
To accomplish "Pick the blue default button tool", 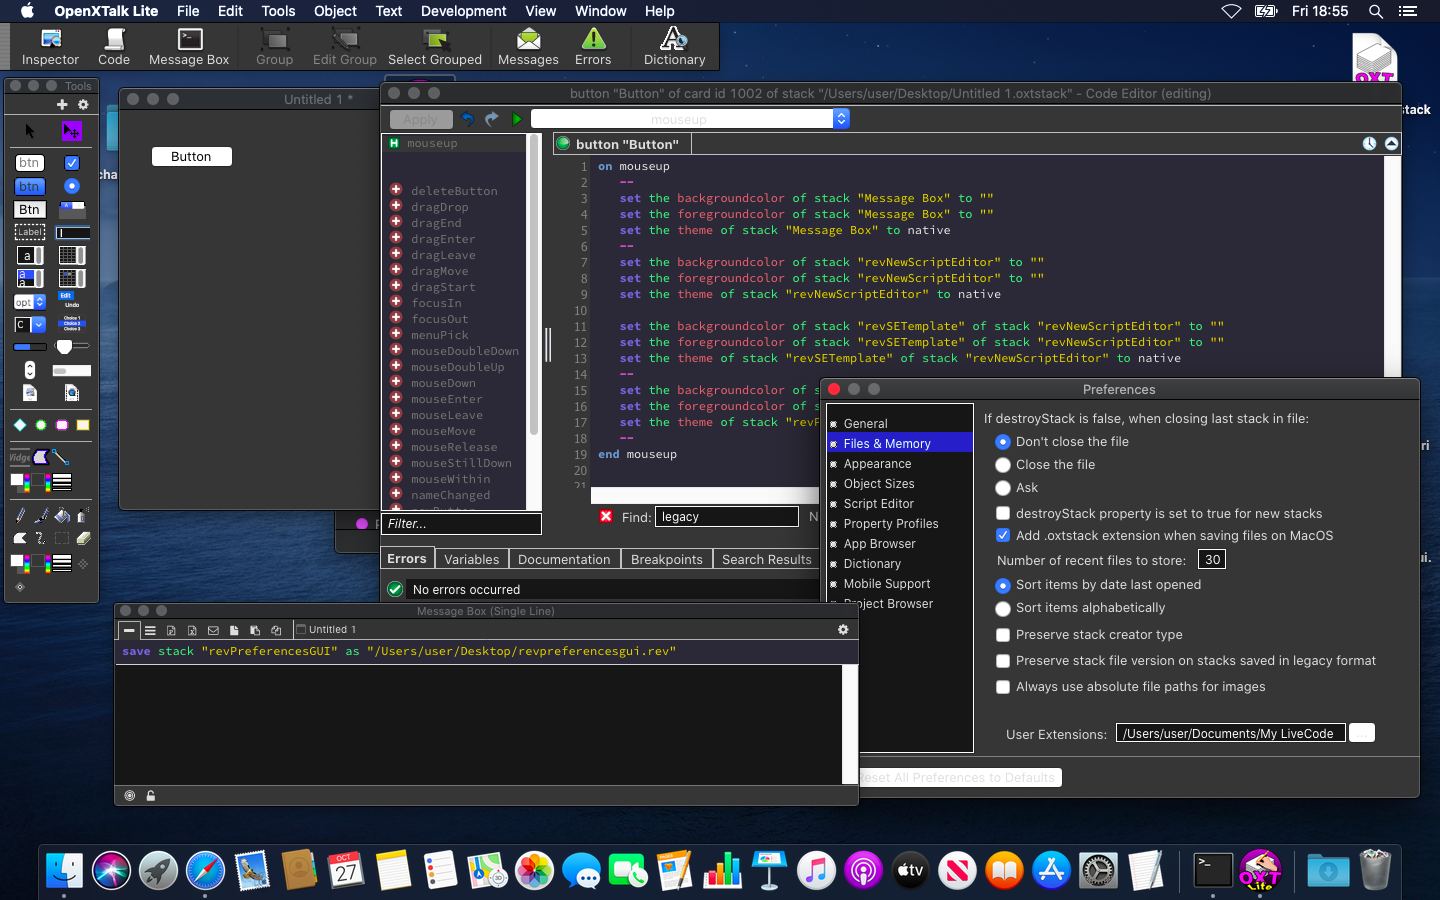I will click(29, 186).
